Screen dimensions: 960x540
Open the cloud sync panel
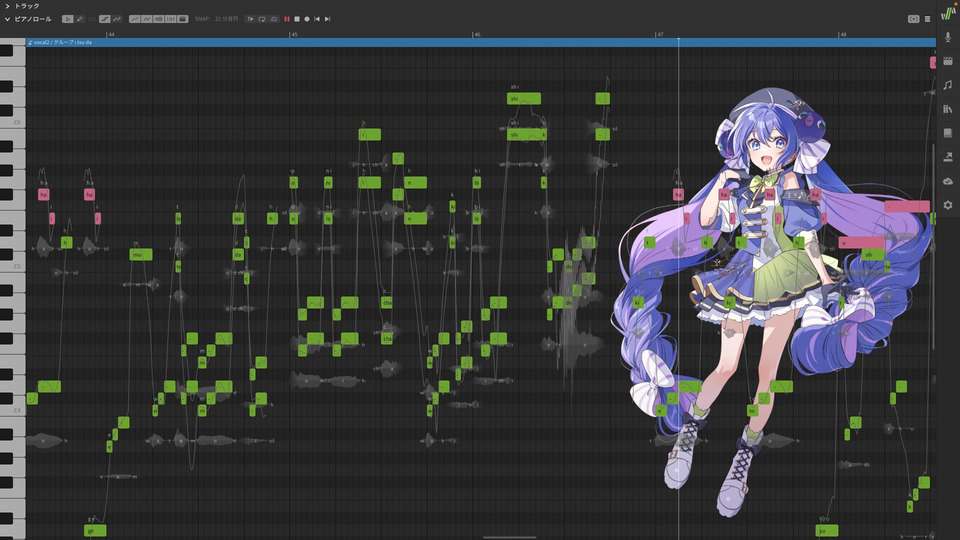point(948,181)
